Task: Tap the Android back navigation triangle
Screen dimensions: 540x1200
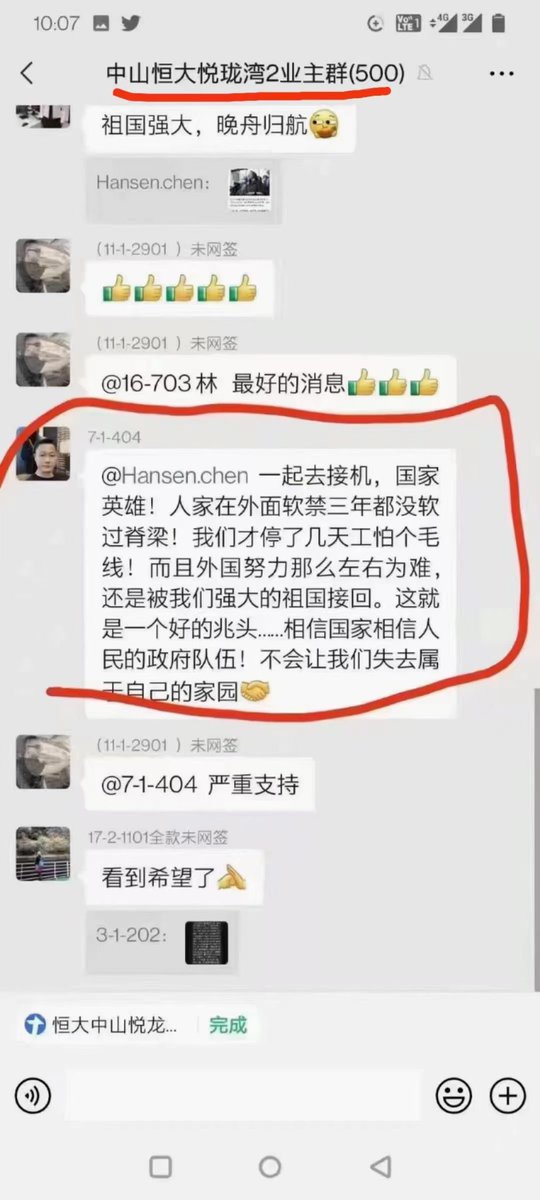Action: (380, 1167)
